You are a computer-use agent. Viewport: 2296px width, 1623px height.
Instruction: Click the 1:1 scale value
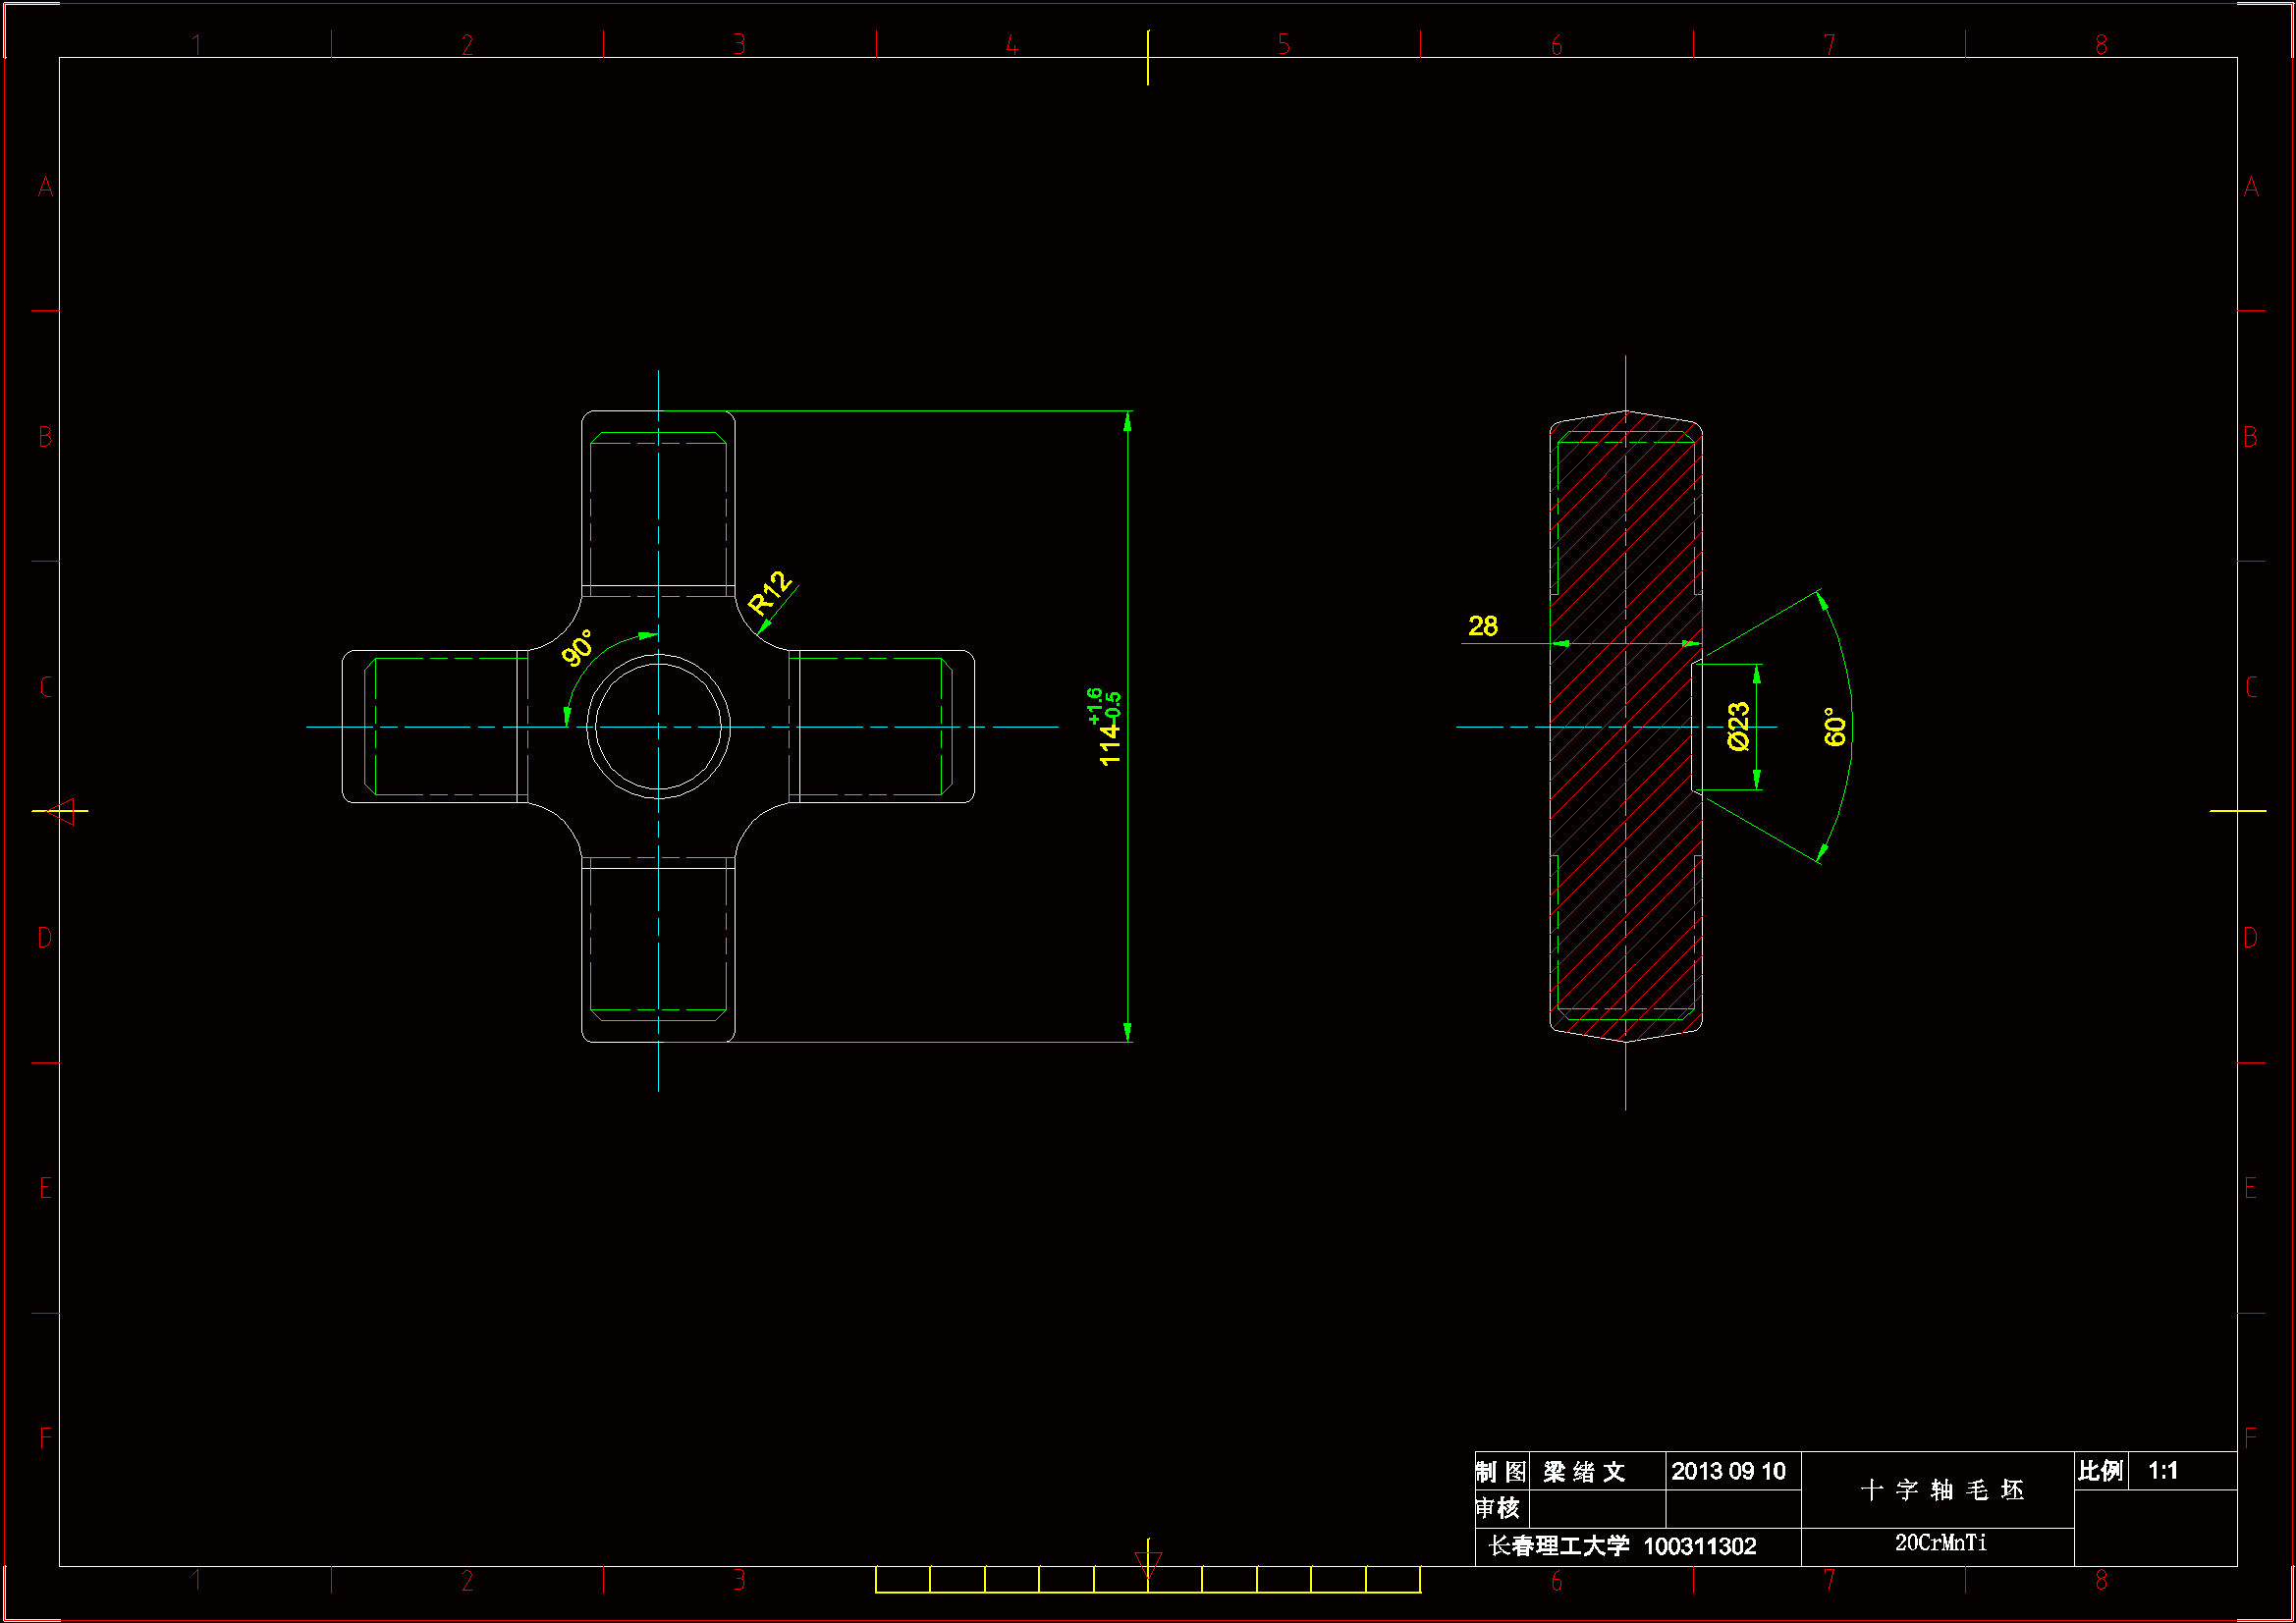(x=2163, y=1471)
